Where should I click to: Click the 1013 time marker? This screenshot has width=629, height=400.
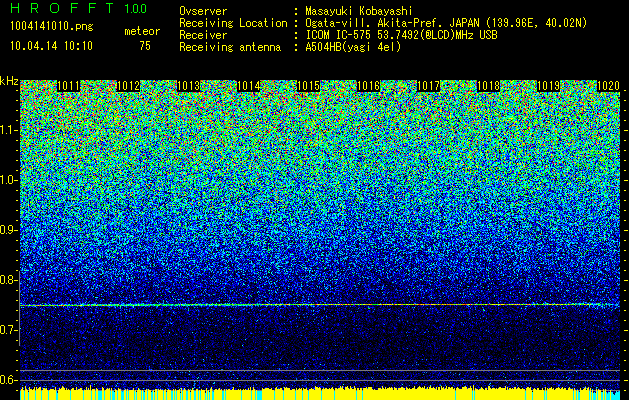[x=189, y=86]
